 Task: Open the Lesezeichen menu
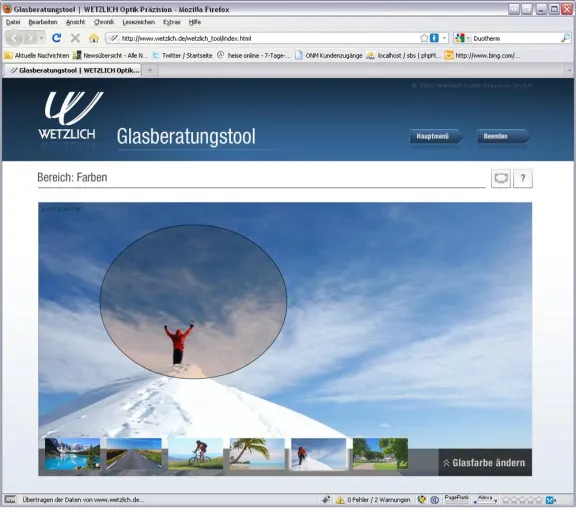pos(138,22)
